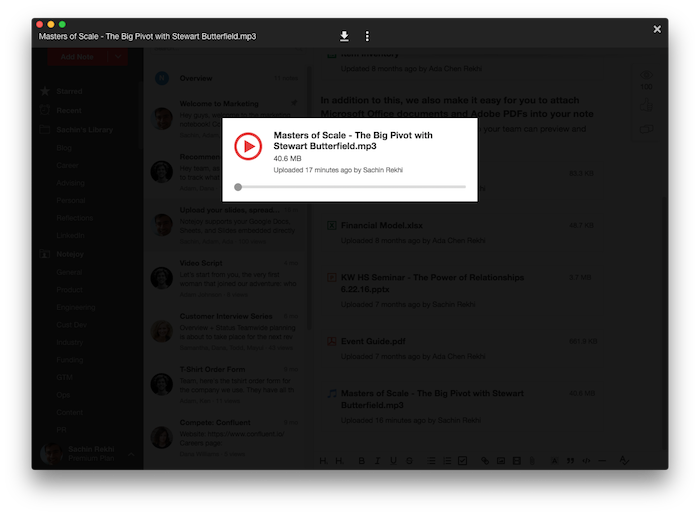Click the text highlight color icon
The height and width of the screenshot is (515, 700).
click(x=554, y=461)
